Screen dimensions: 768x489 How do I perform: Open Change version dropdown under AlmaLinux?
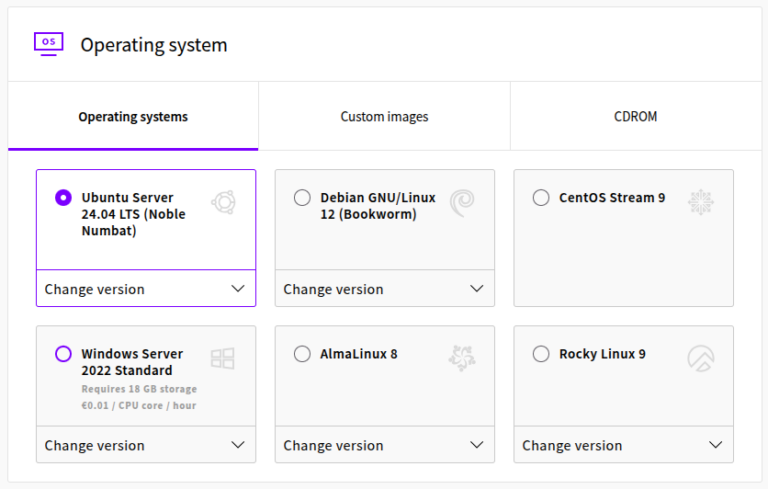coord(385,445)
